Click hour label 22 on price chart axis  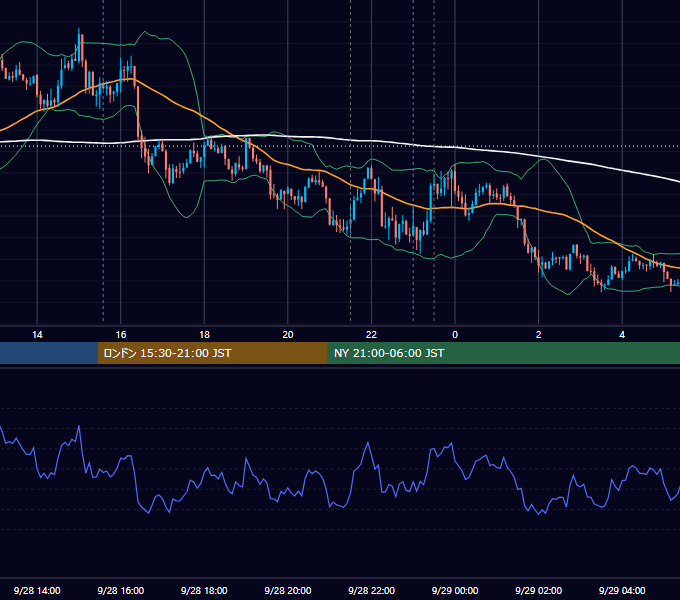point(371,335)
